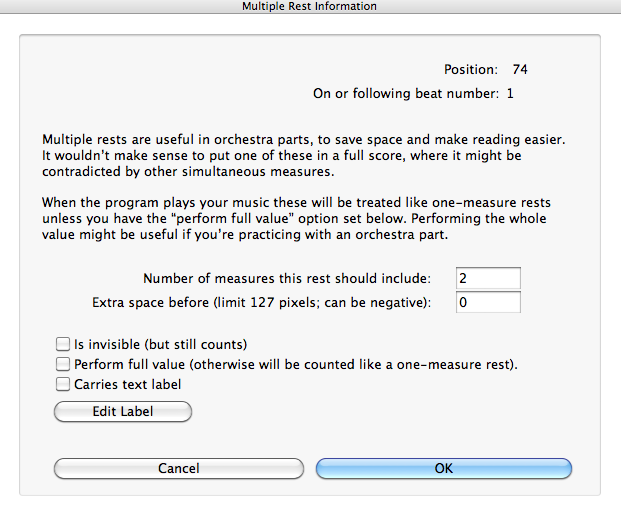Image resolution: width=621 pixels, height=516 pixels.
Task: Click 'On or following beat number' label
Action: [x=406, y=94]
